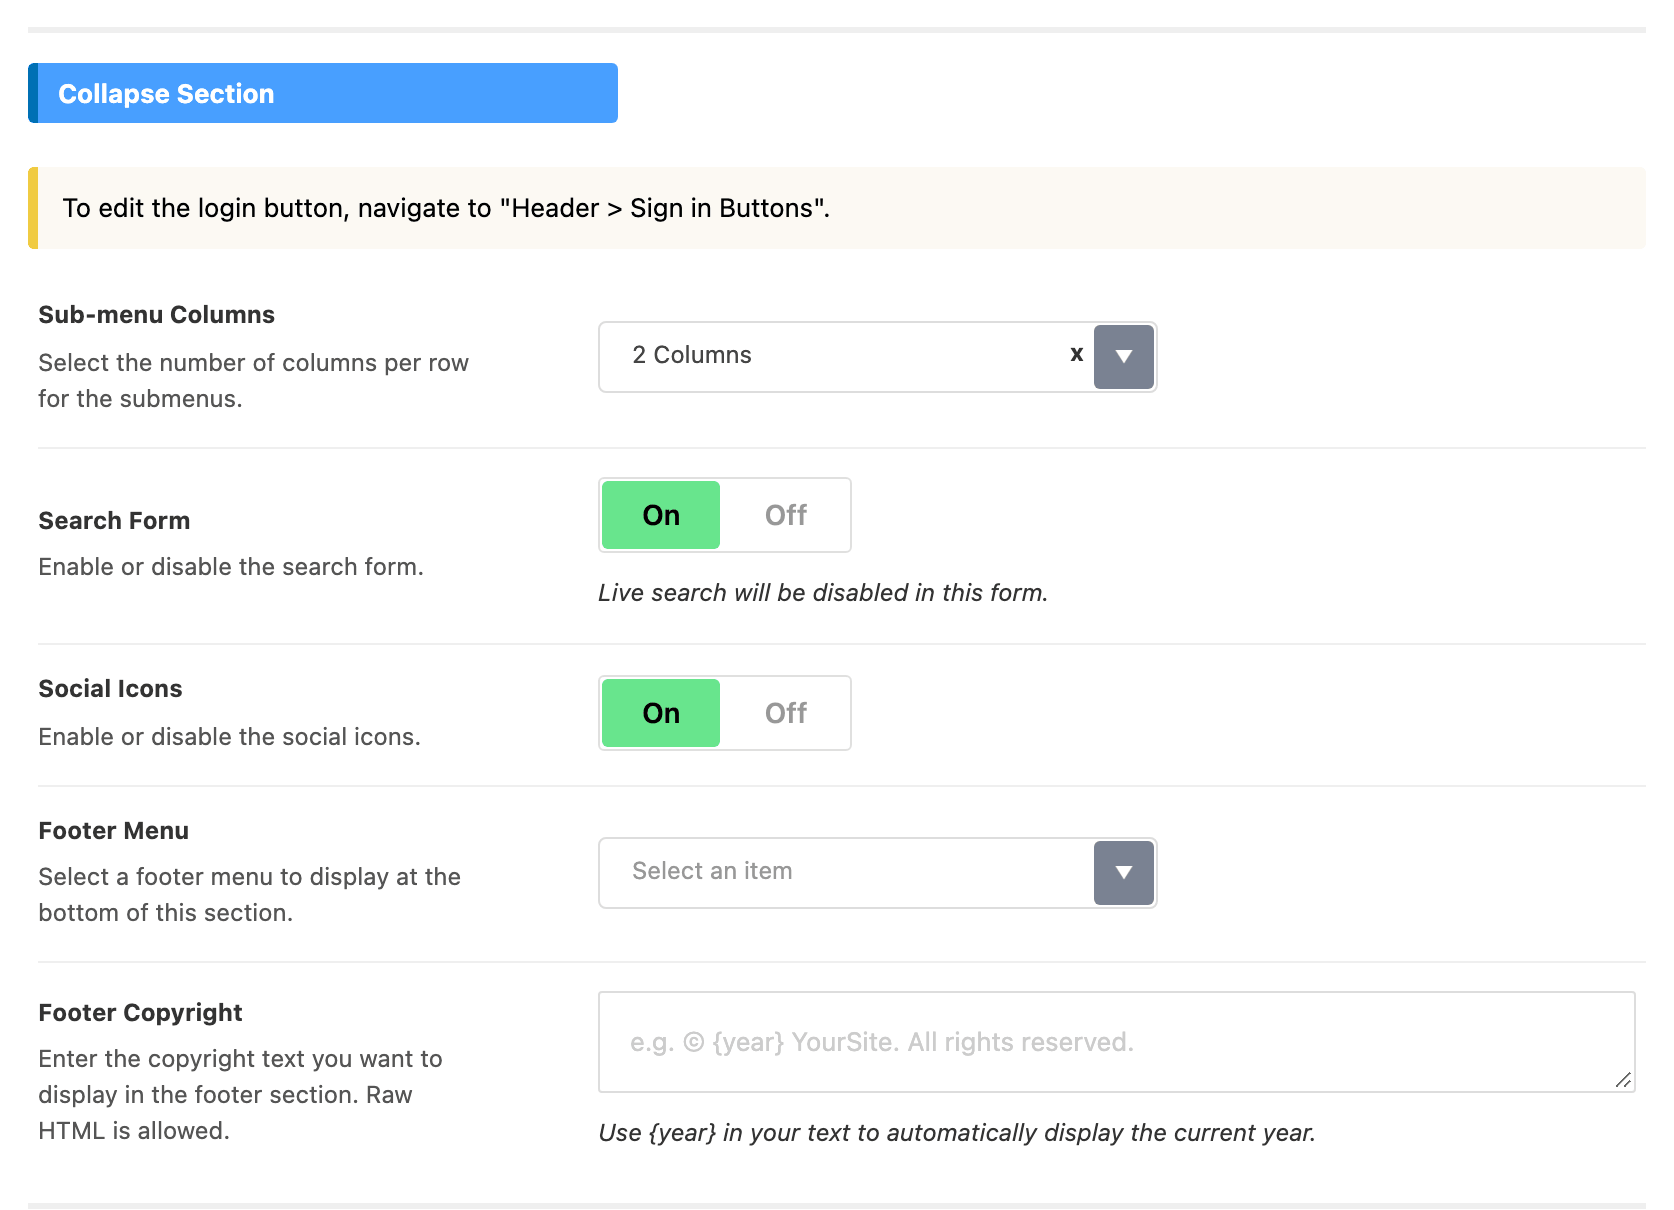Viewport: 1674px width, 1210px height.
Task: Turn Search Form On
Action: (x=661, y=515)
